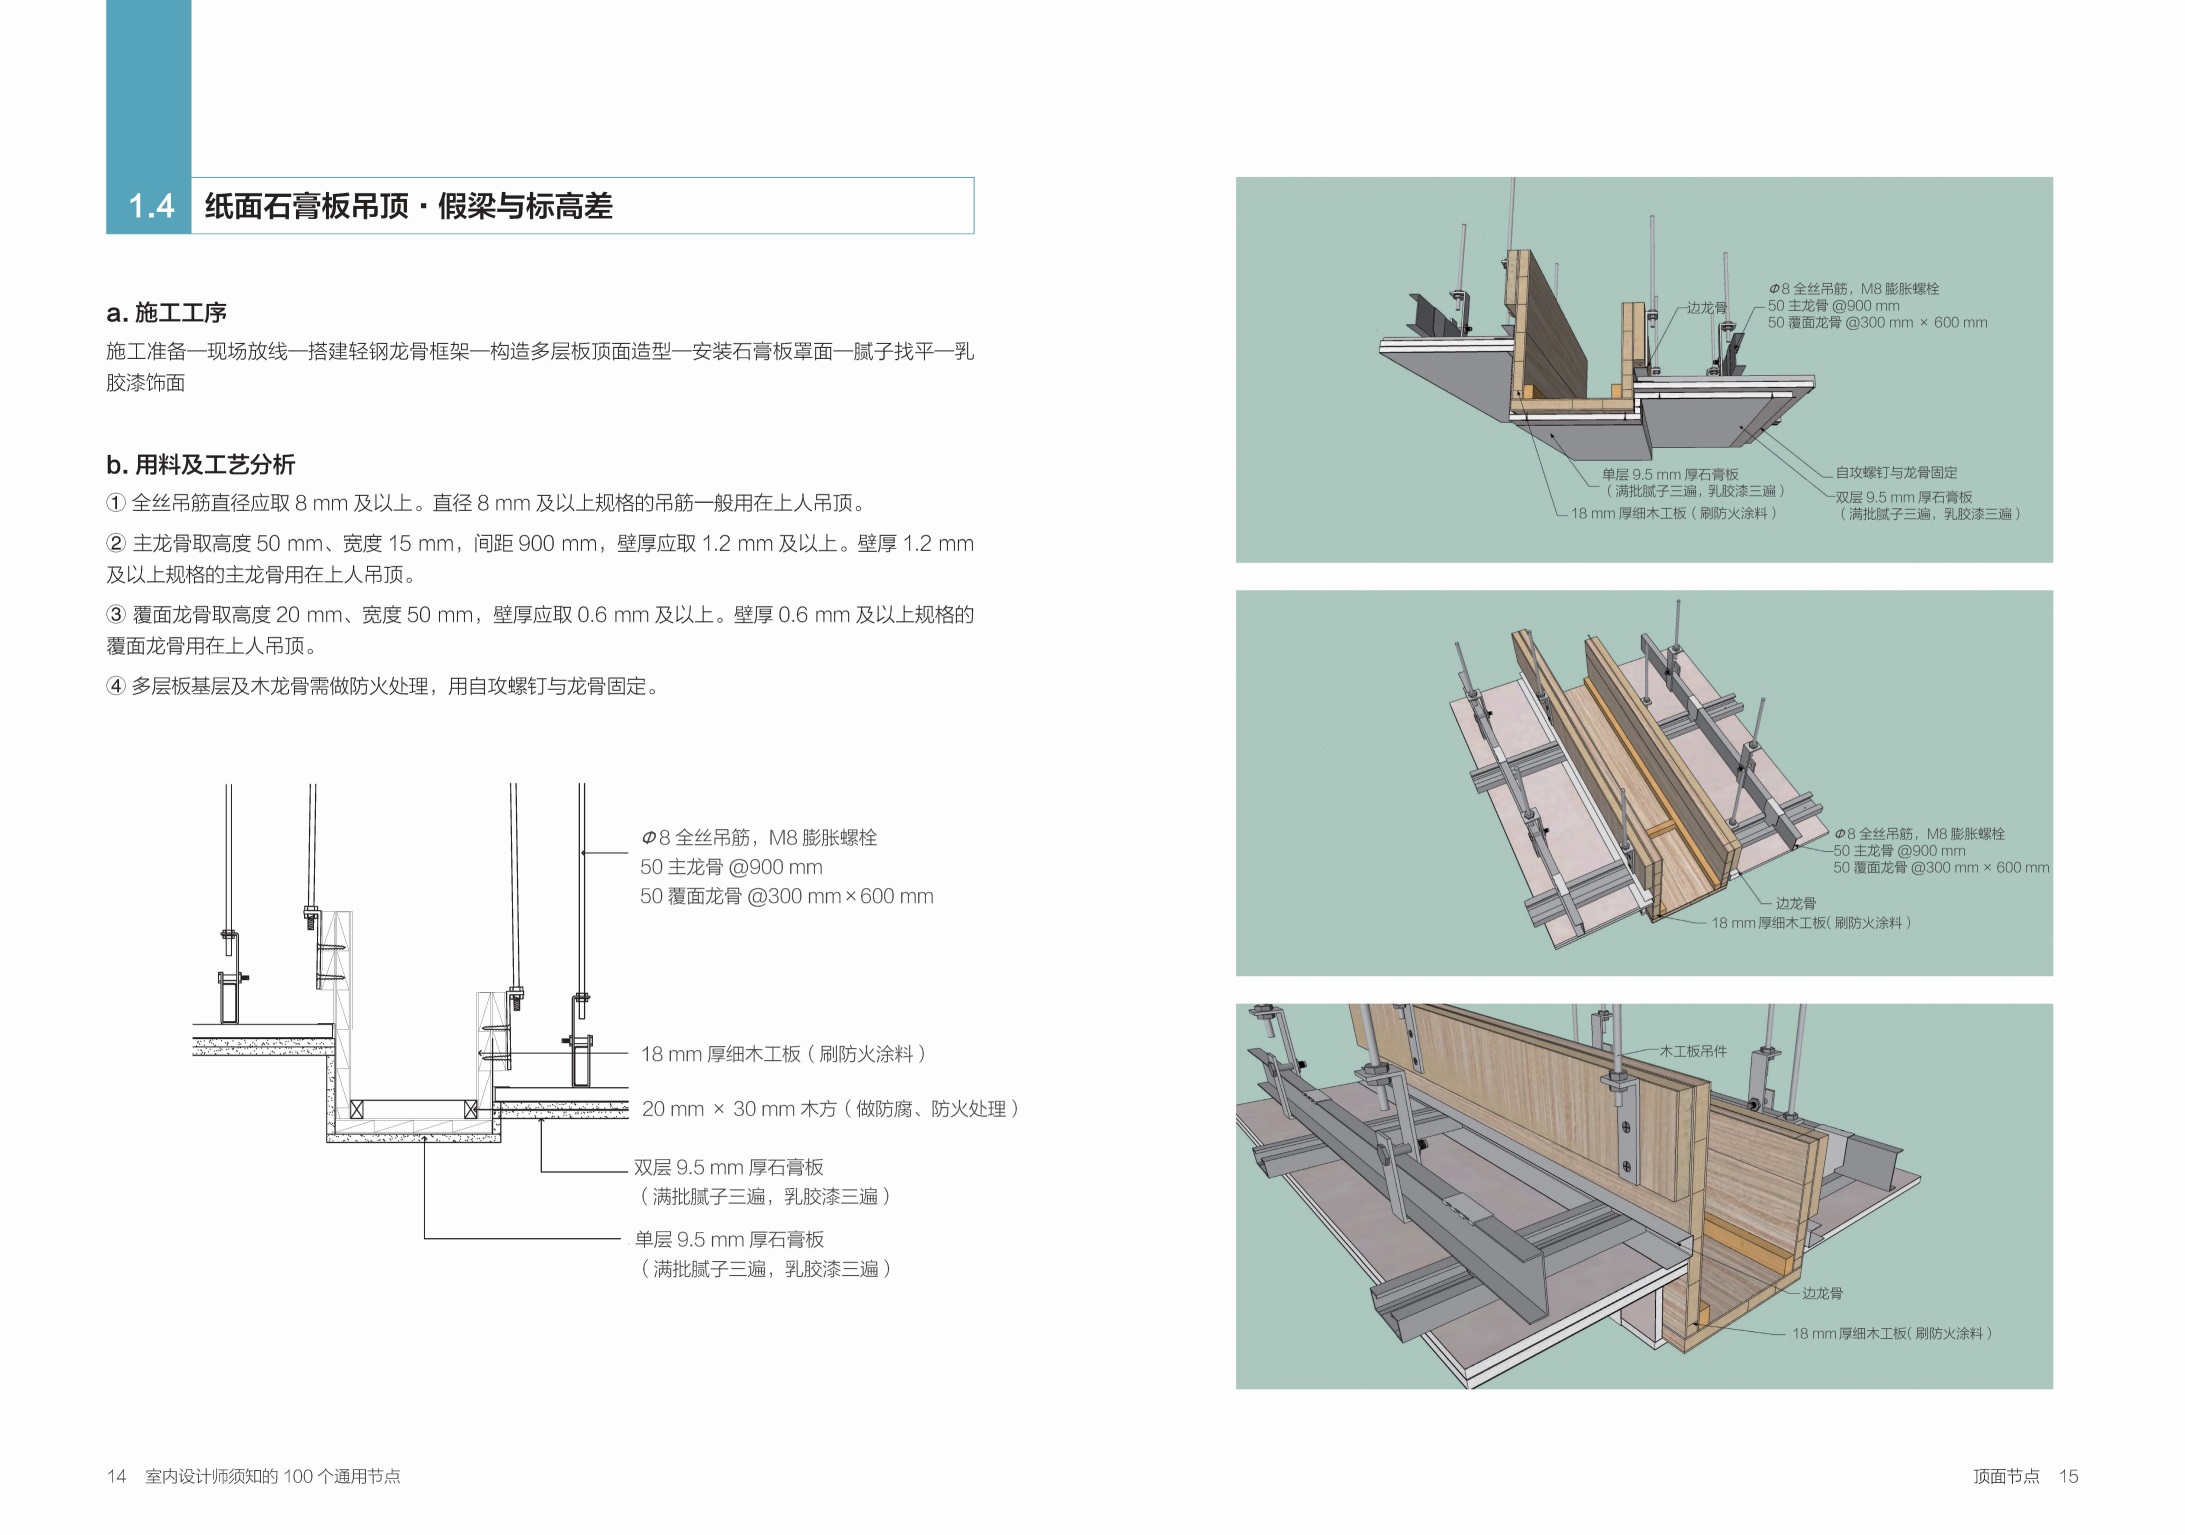This screenshot has height=1535, width=2185.
Task: Click page number 14 footer text
Action: (117, 1476)
